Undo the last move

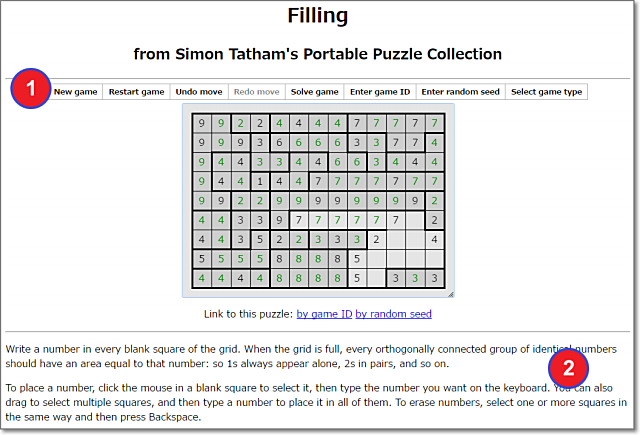point(199,92)
